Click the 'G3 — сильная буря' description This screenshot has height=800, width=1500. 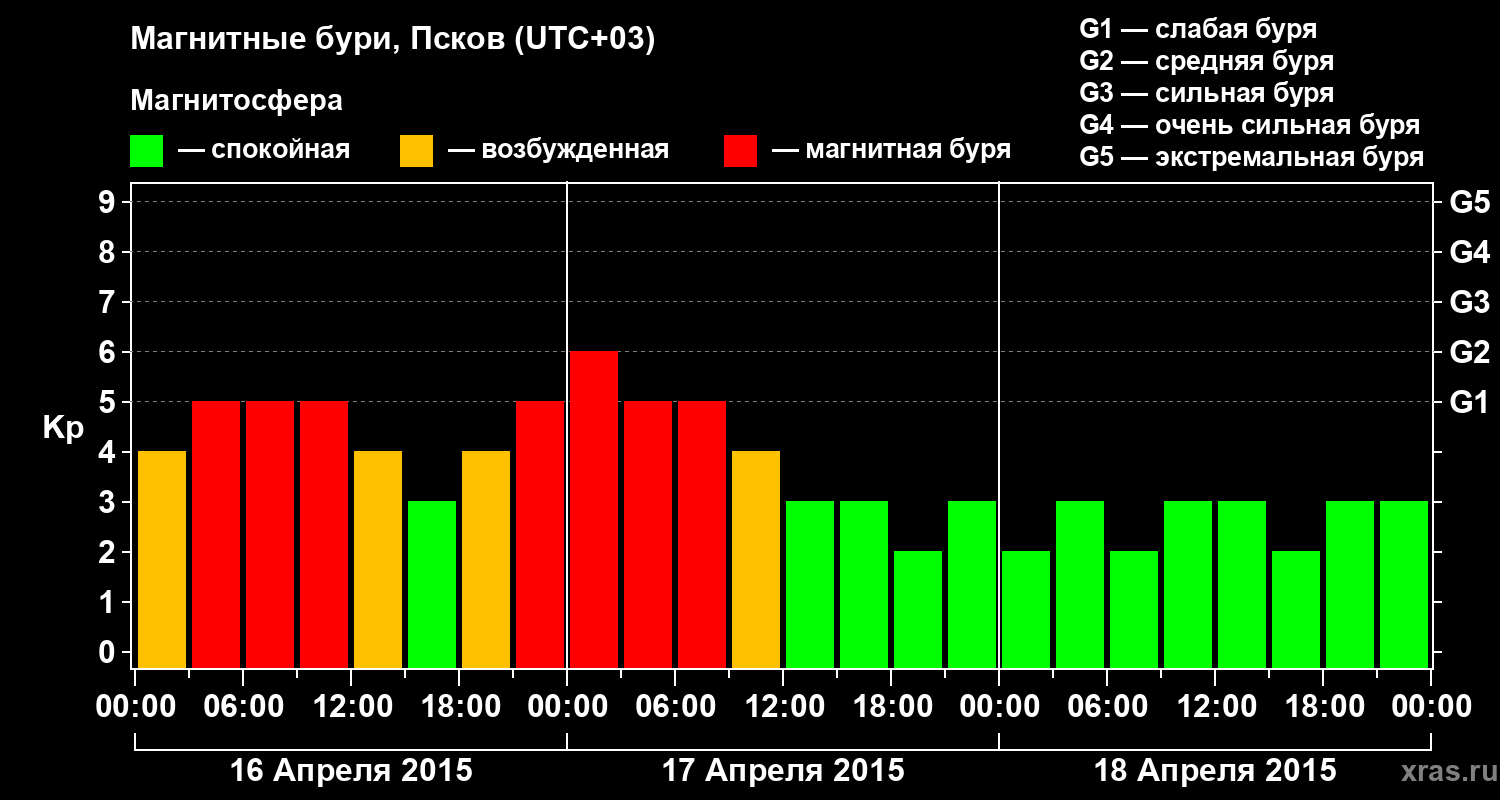coord(1207,93)
